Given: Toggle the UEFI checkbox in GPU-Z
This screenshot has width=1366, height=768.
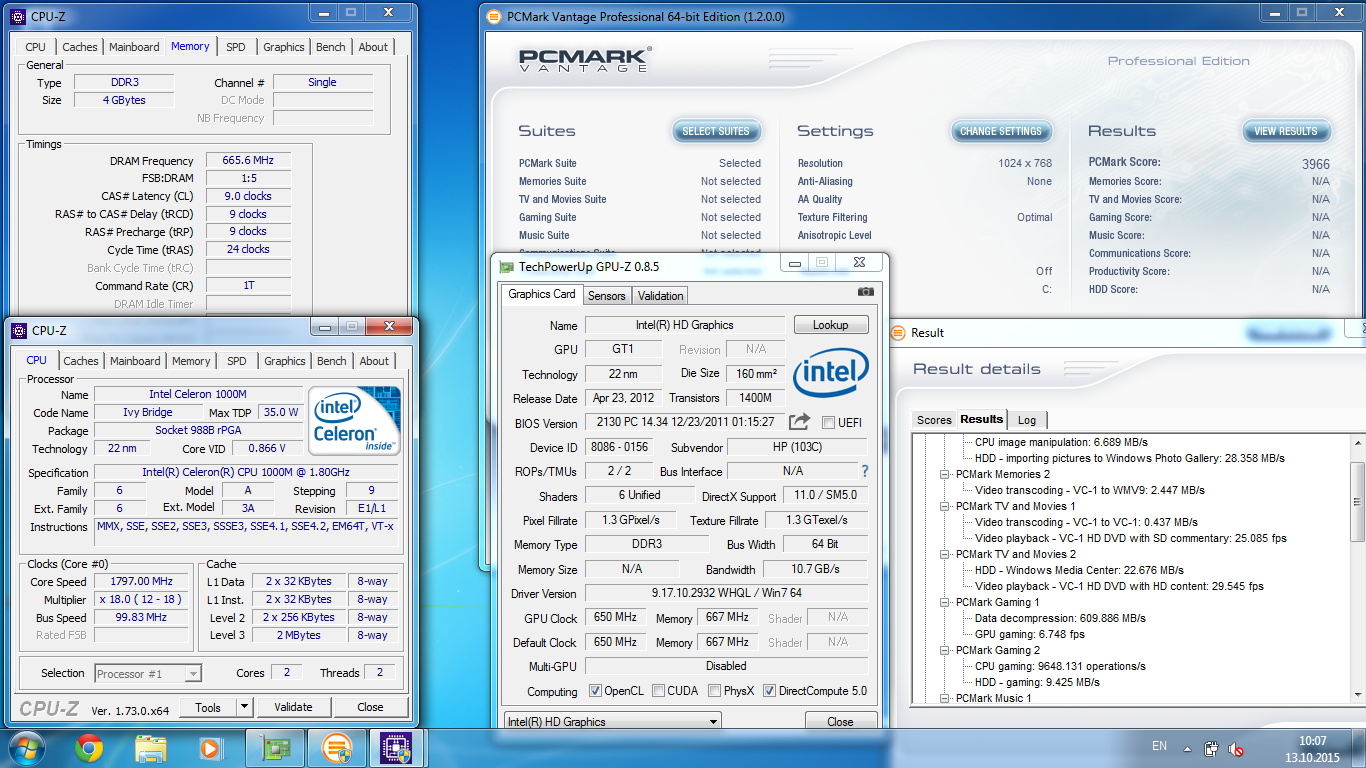Looking at the screenshot, I should [828, 423].
